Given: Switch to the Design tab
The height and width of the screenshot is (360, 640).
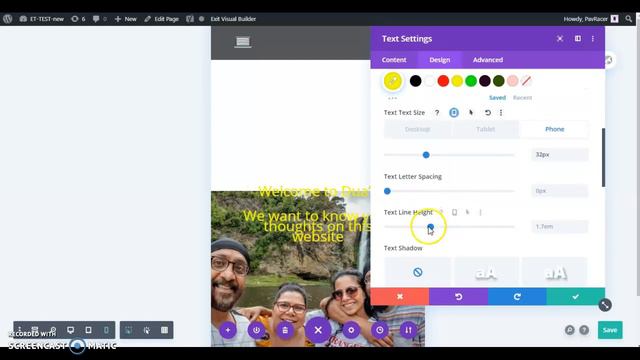Looking at the screenshot, I should click(x=440, y=60).
